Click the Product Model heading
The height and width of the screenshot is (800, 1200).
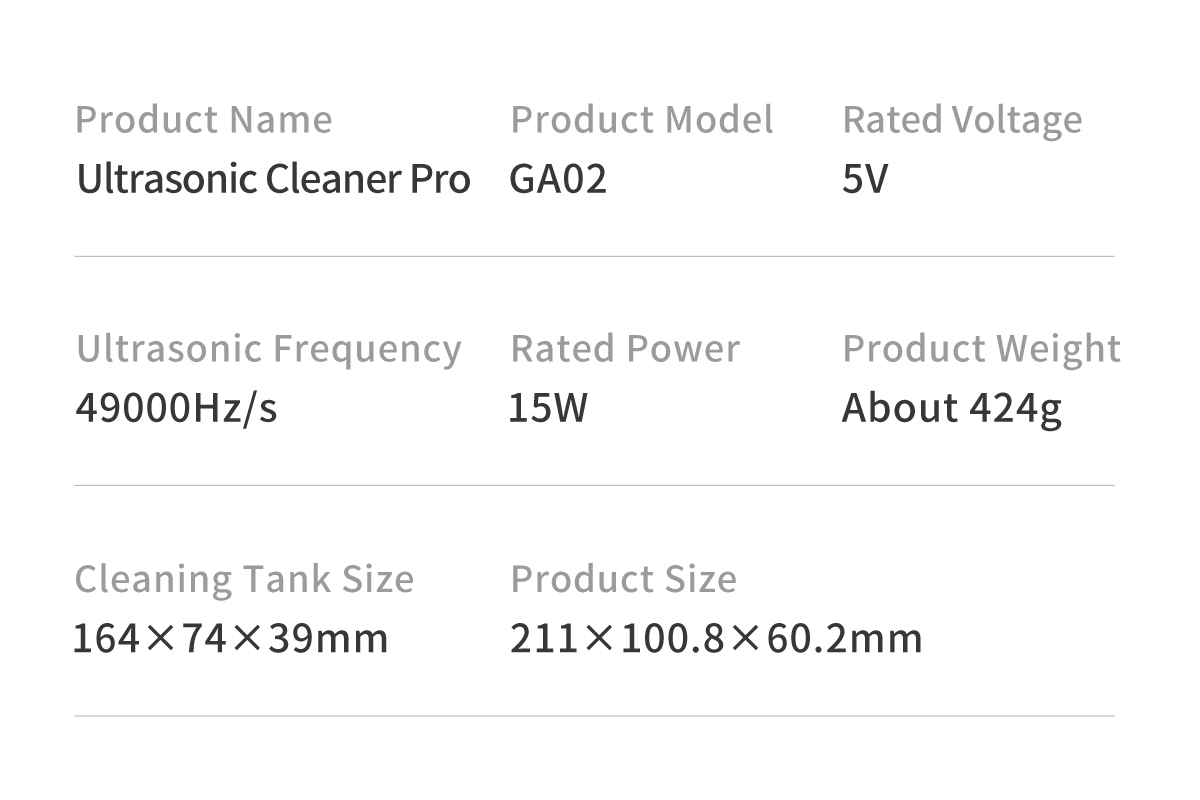click(641, 120)
